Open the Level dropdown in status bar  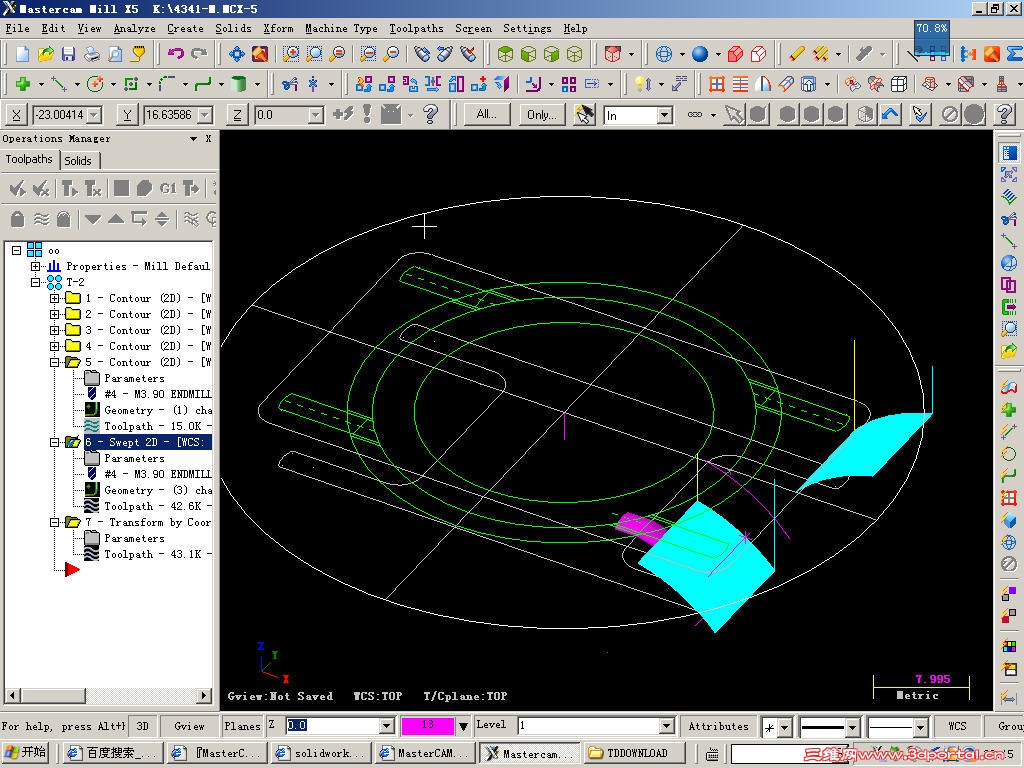pyautogui.click(x=667, y=726)
